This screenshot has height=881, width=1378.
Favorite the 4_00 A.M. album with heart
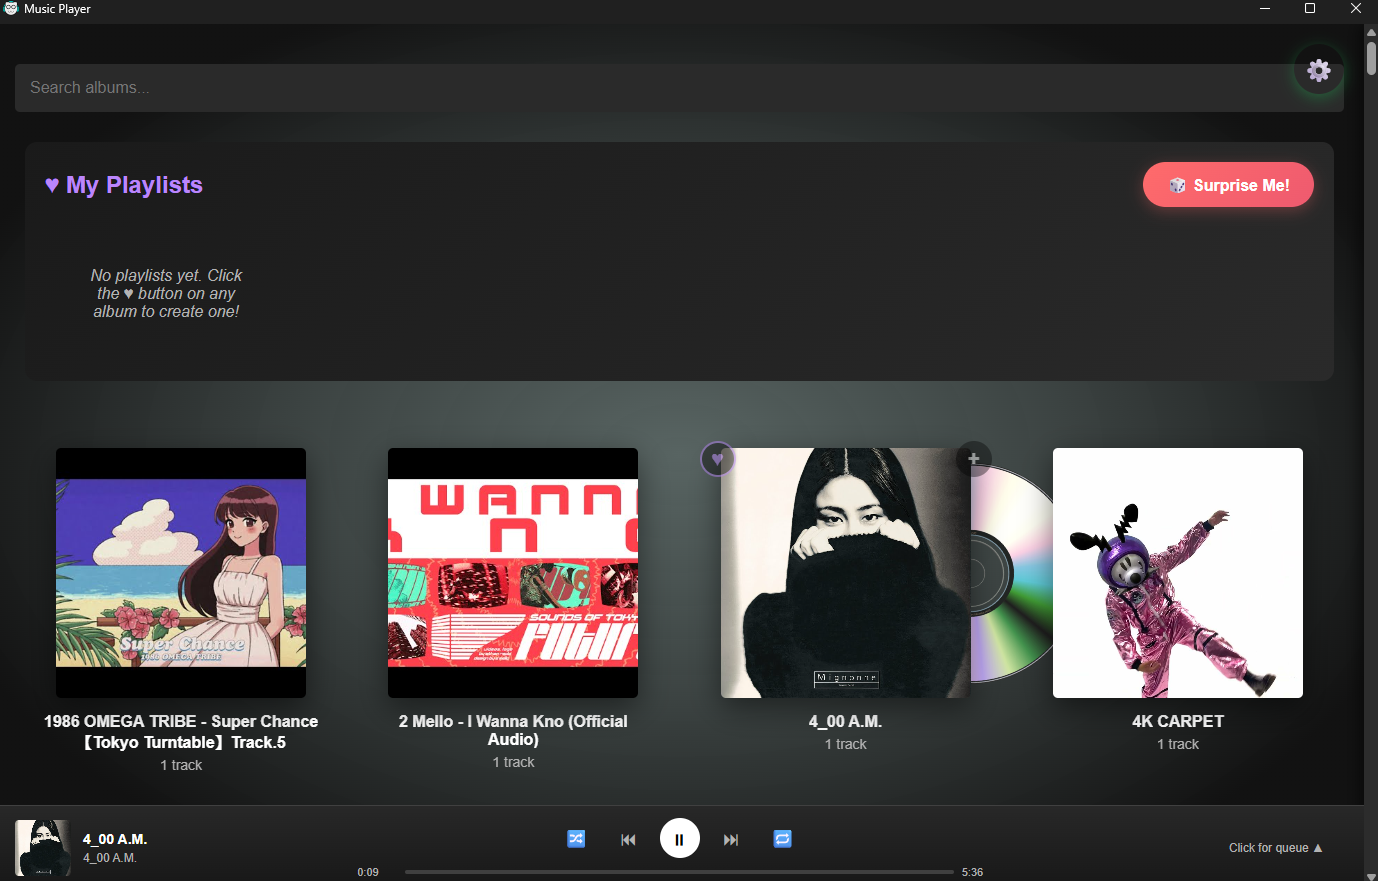717,459
